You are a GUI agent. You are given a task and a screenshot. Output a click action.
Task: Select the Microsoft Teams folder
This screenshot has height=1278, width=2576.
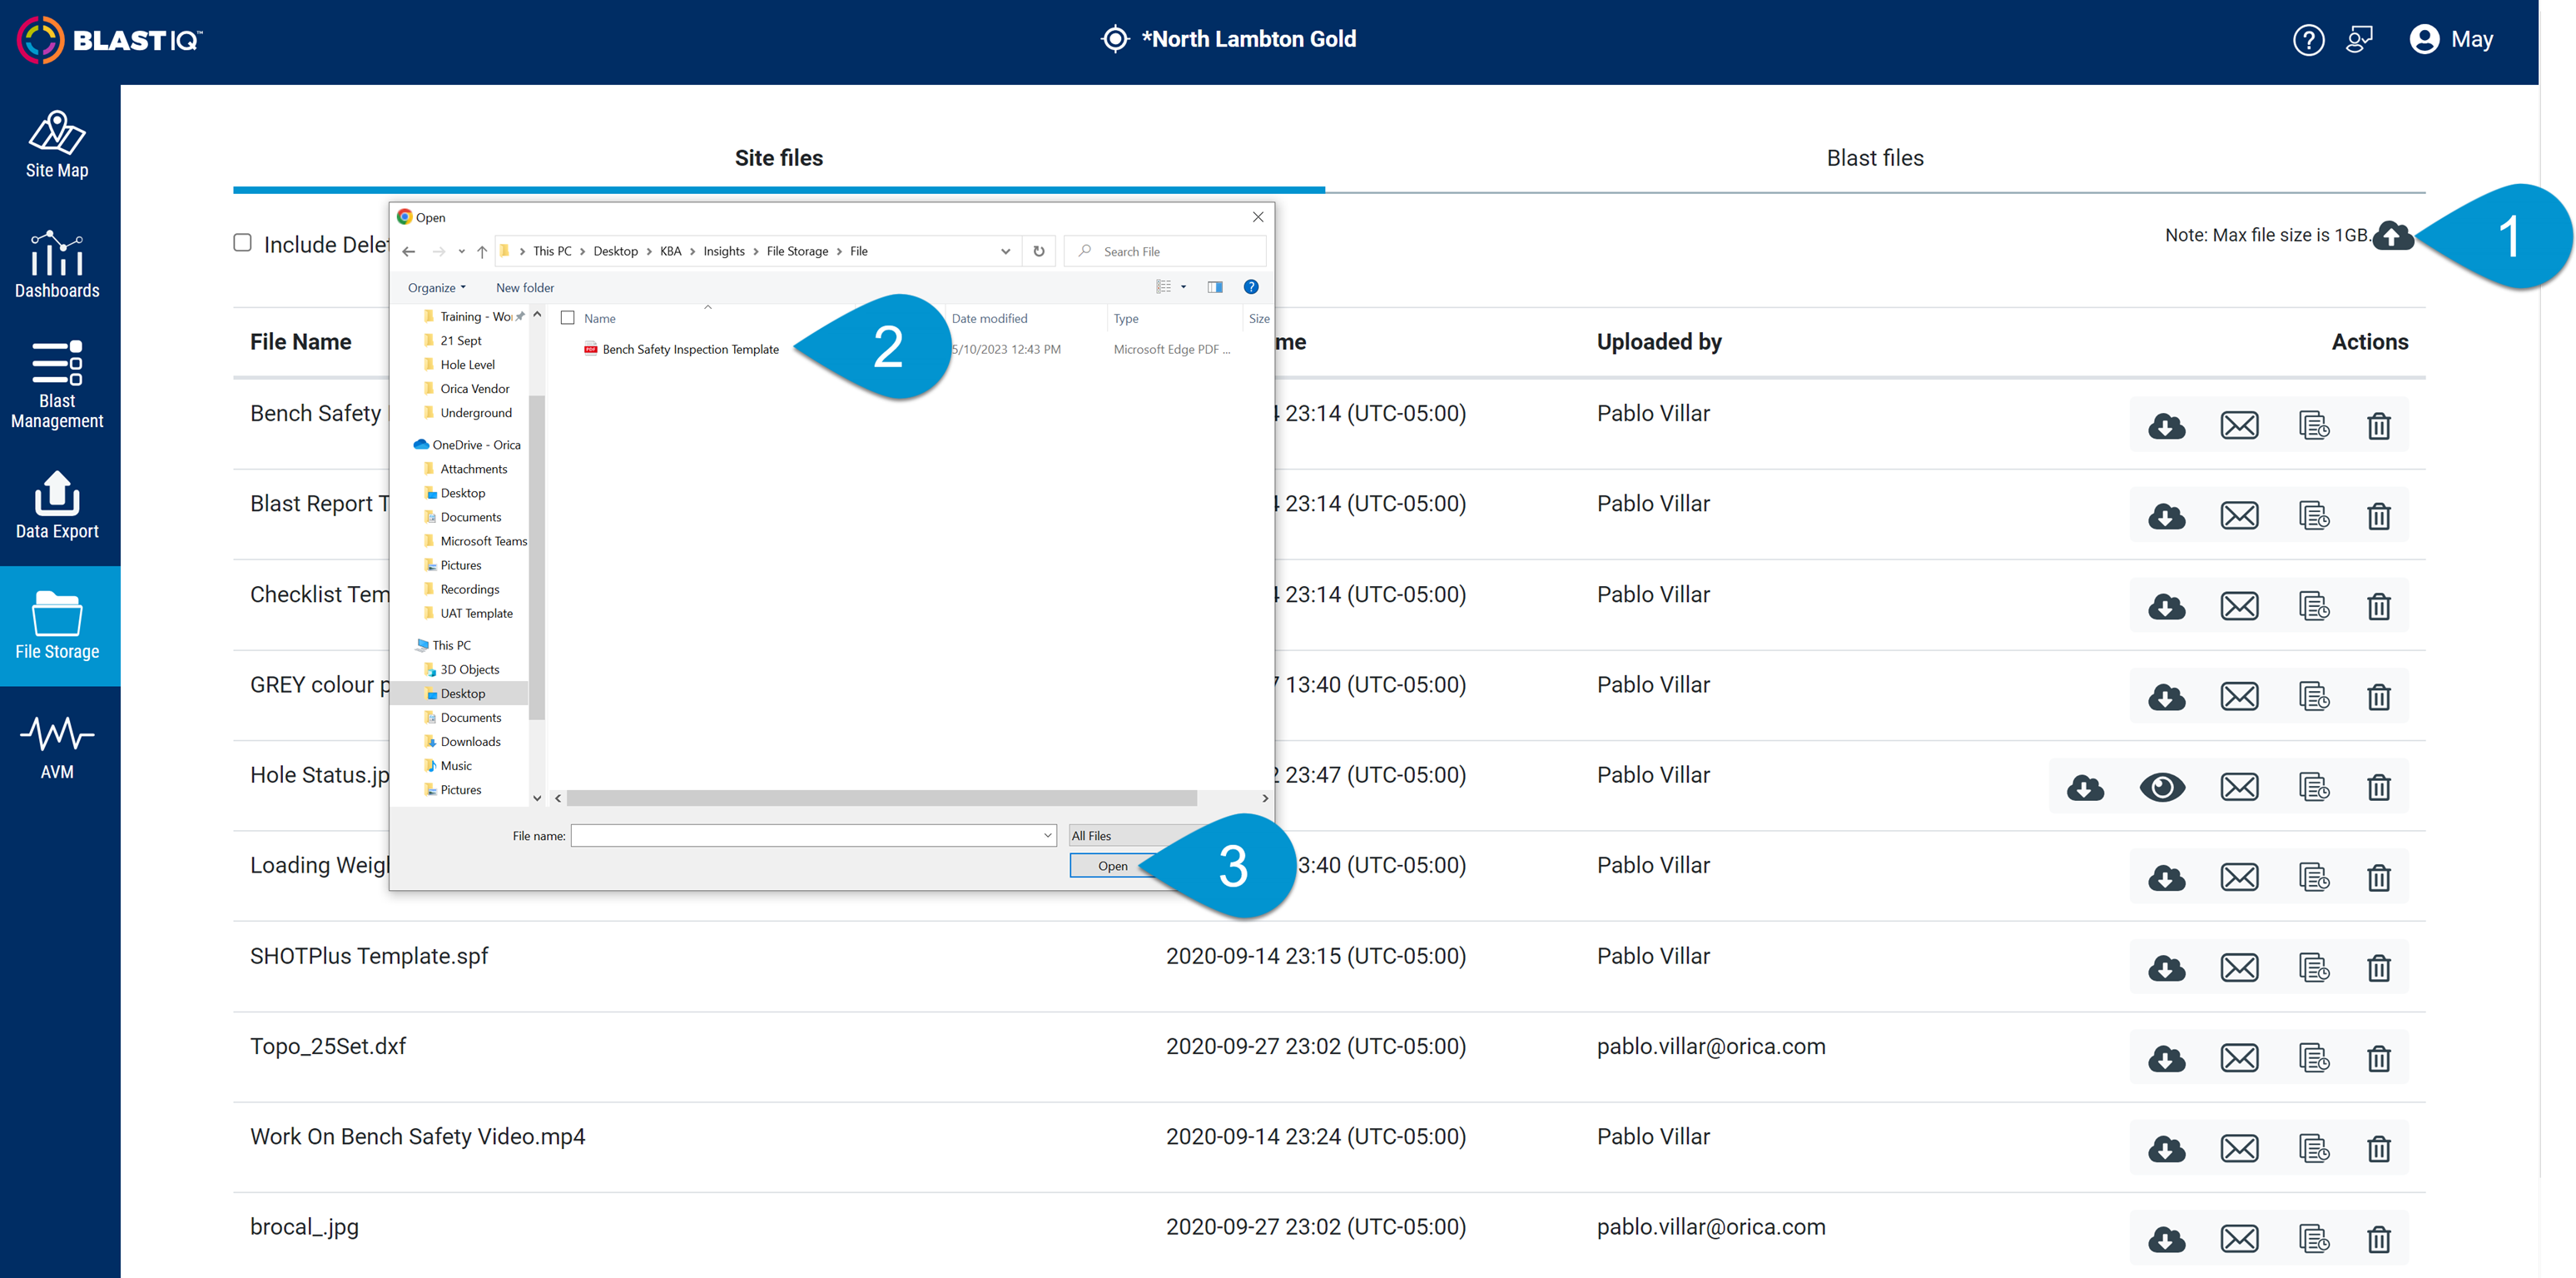click(475, 541)
